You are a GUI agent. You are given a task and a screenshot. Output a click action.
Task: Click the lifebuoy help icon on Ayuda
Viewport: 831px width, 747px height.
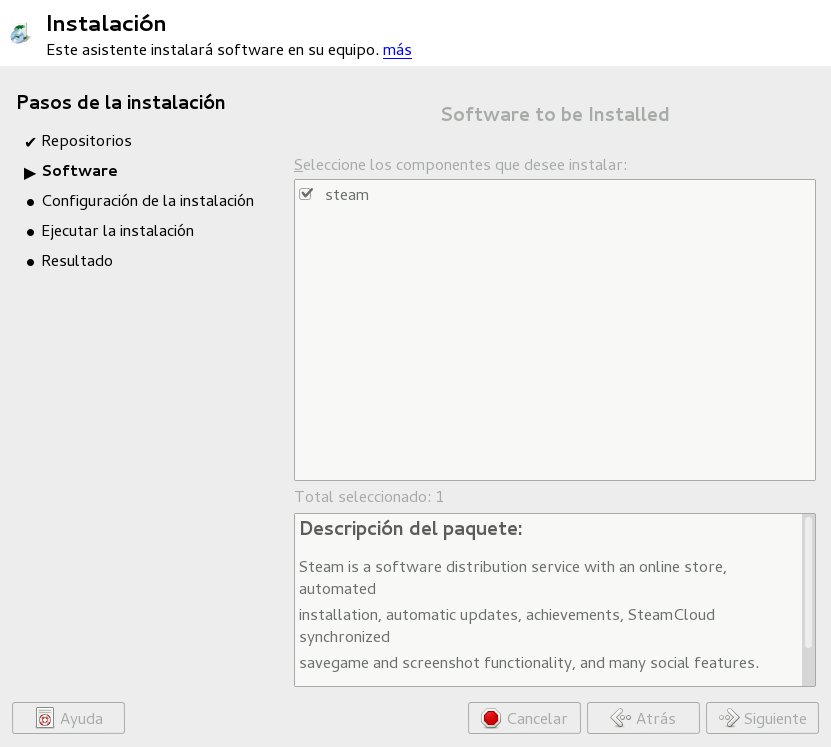[x=45, y=718]
